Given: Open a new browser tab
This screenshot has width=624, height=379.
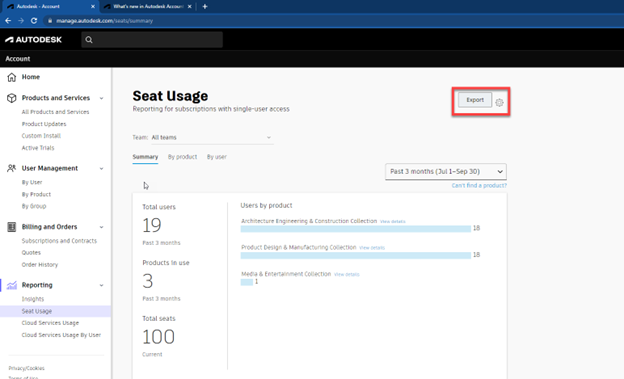Looking at the screenshot, I should point(205,6).
